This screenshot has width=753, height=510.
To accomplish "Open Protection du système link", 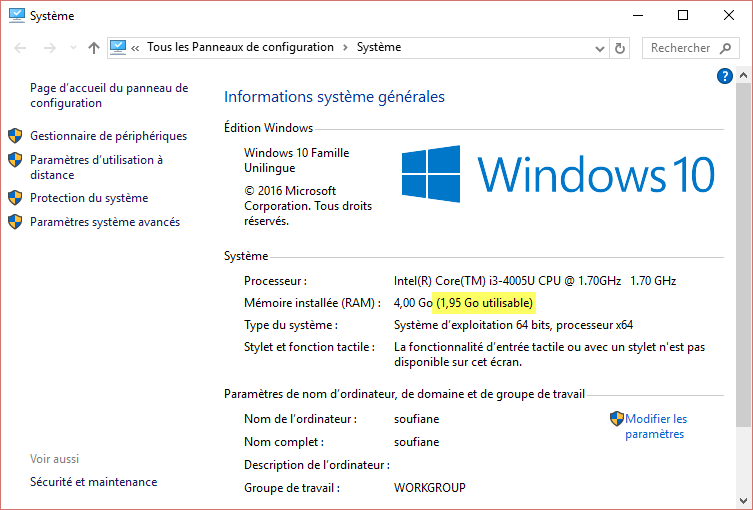I will click(89, 198).
